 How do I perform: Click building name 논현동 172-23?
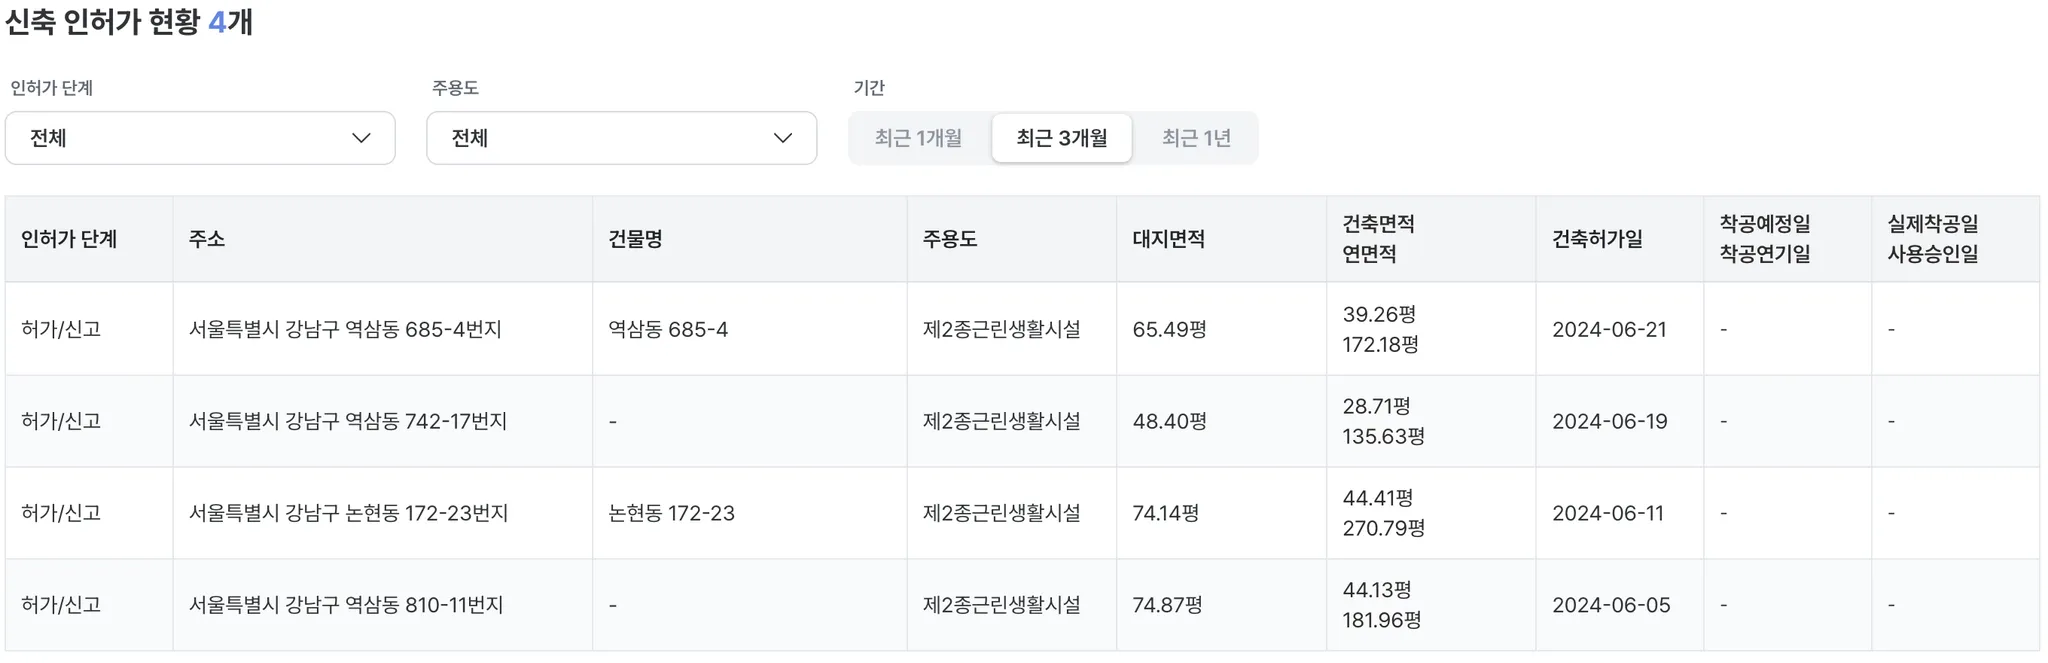click(x=671, y=513)
